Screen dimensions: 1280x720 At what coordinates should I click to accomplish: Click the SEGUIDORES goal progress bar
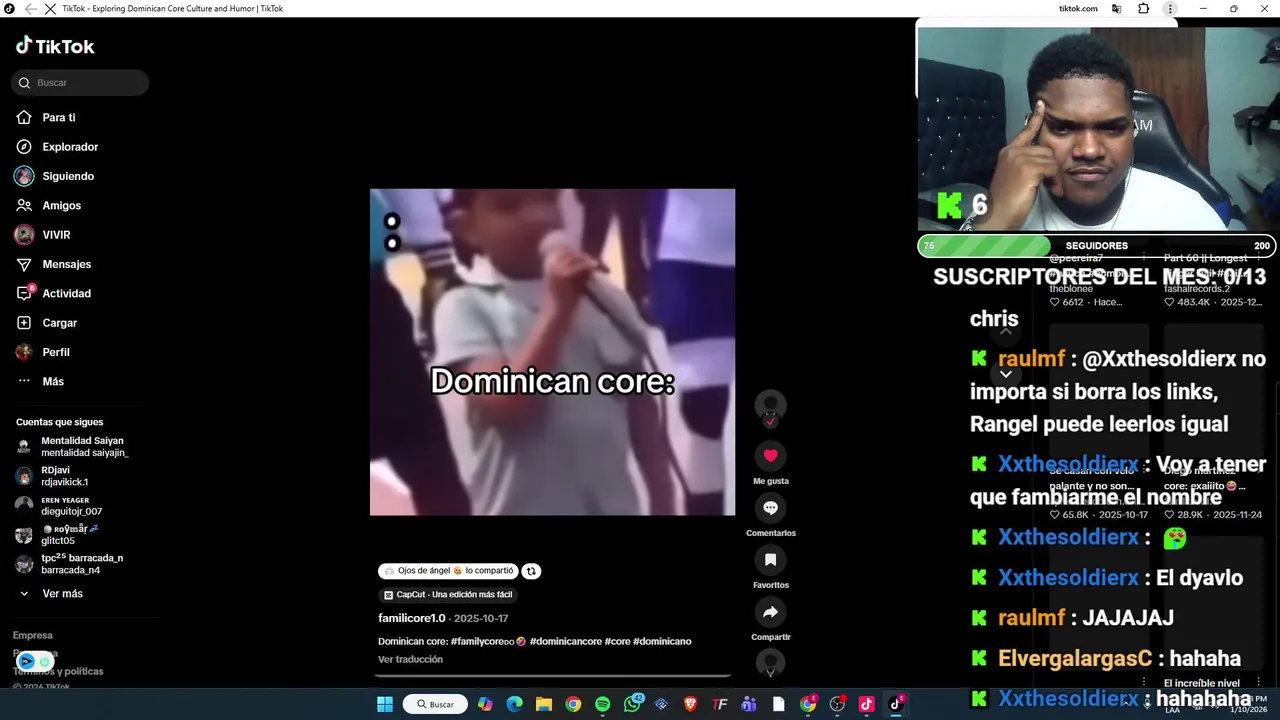(x=1096, y=245)
